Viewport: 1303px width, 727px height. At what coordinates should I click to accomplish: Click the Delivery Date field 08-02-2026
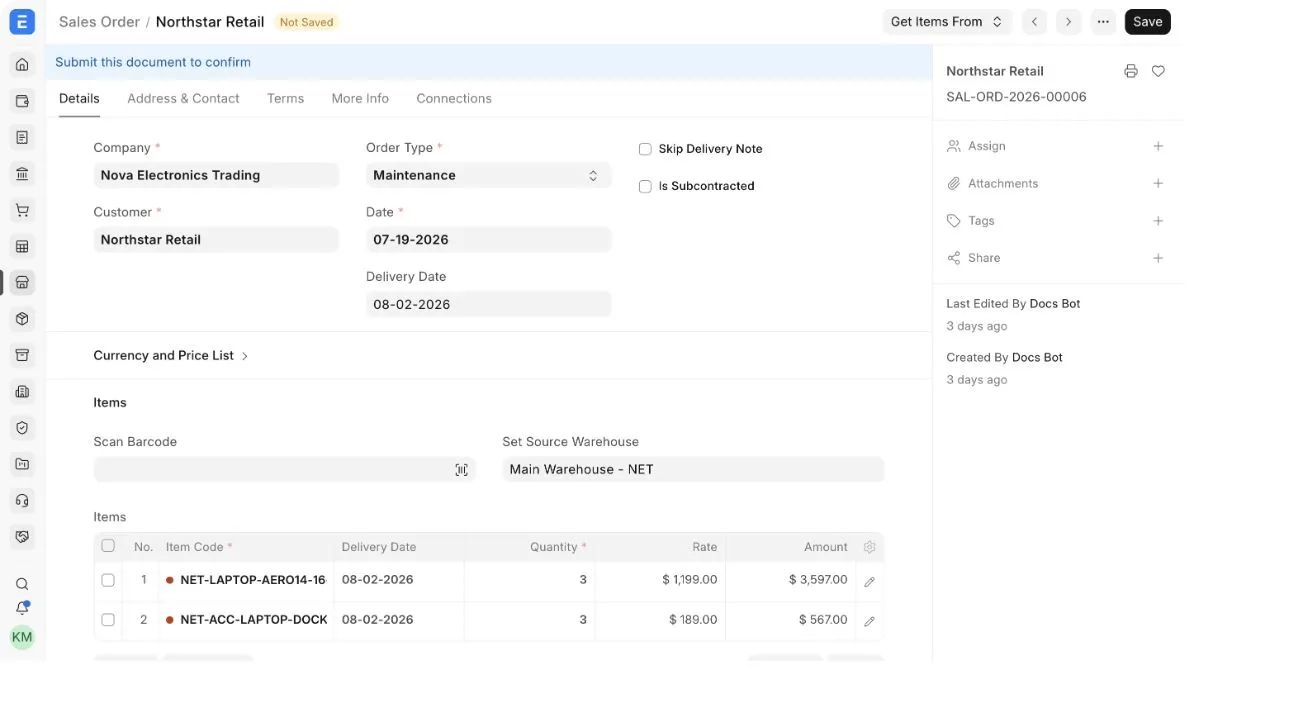coord(488,304)
